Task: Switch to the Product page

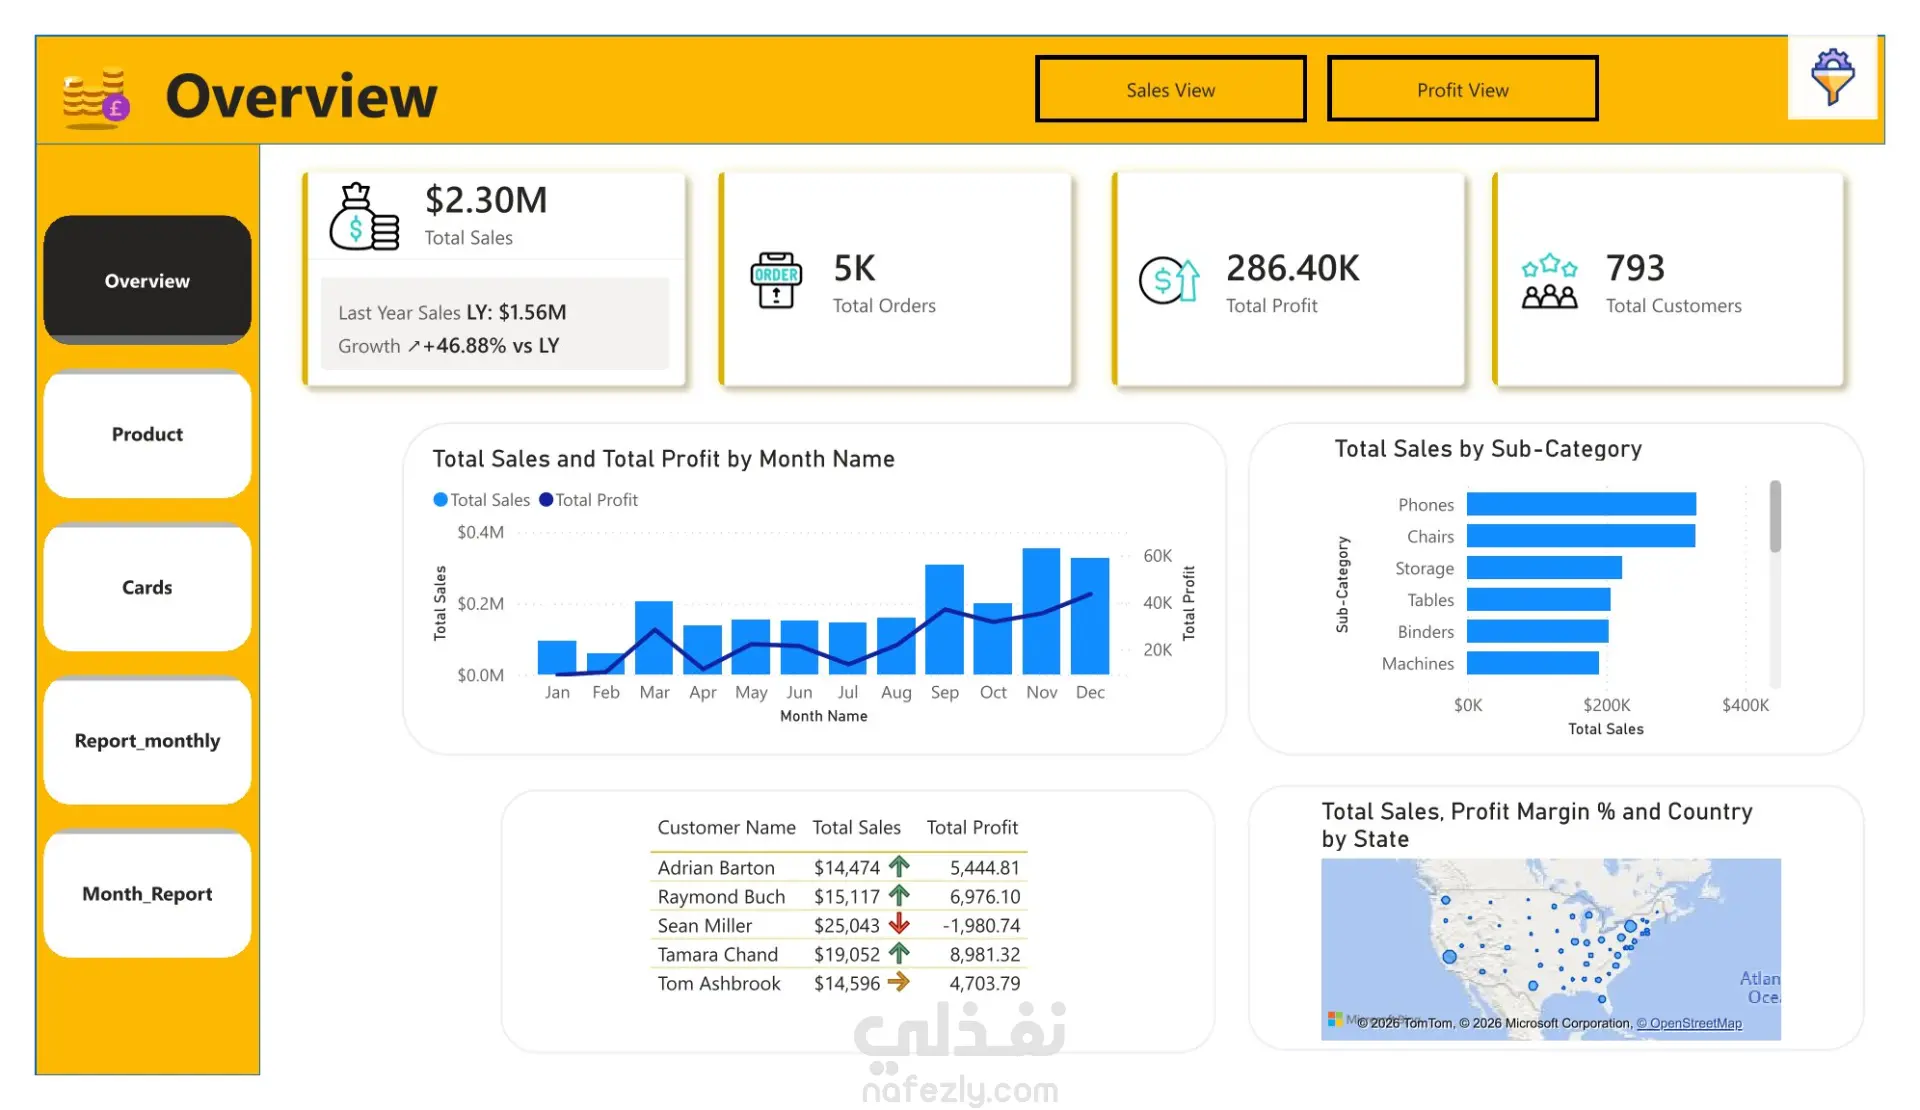Action: 147,434
